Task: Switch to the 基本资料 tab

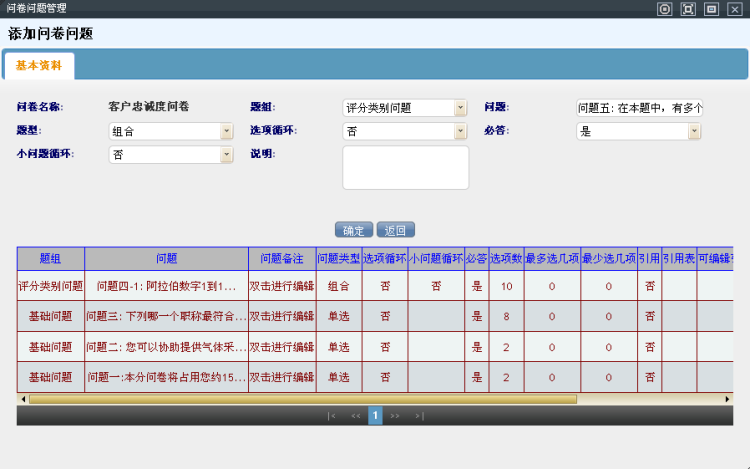Action: [x=39, y=66]
